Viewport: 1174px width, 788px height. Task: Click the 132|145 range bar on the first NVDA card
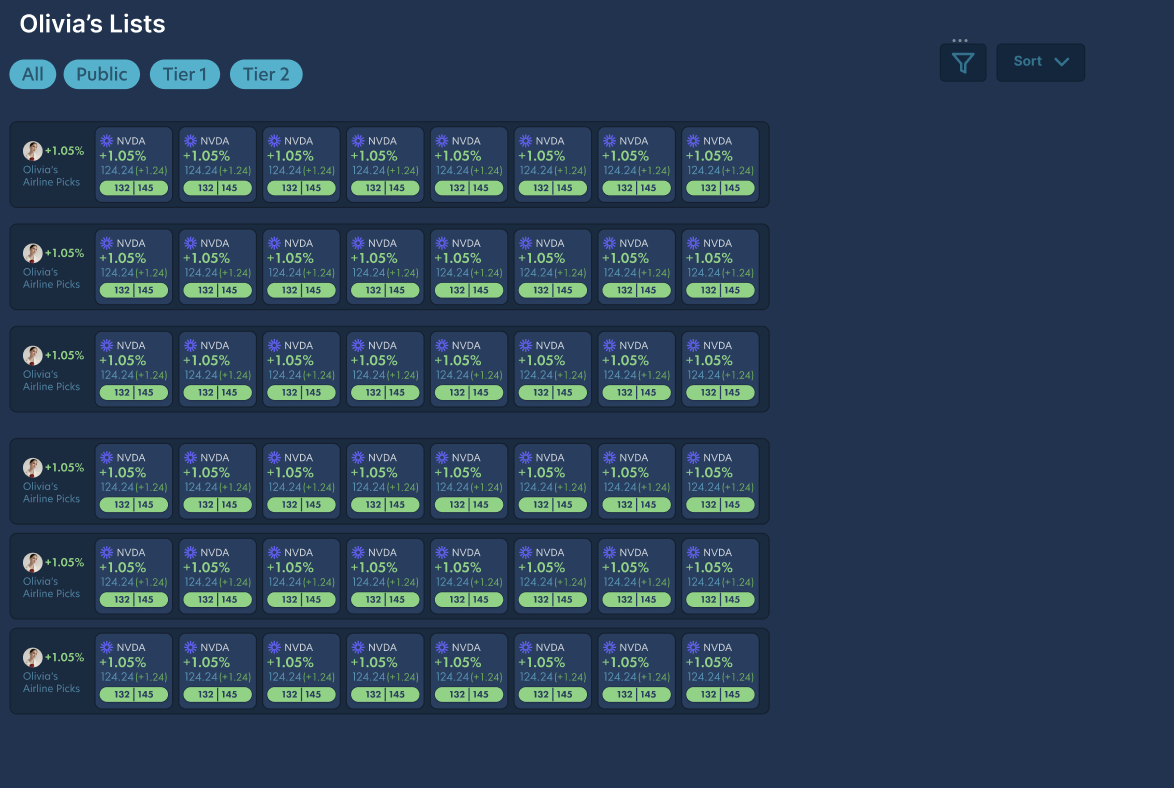pos(133,187)
